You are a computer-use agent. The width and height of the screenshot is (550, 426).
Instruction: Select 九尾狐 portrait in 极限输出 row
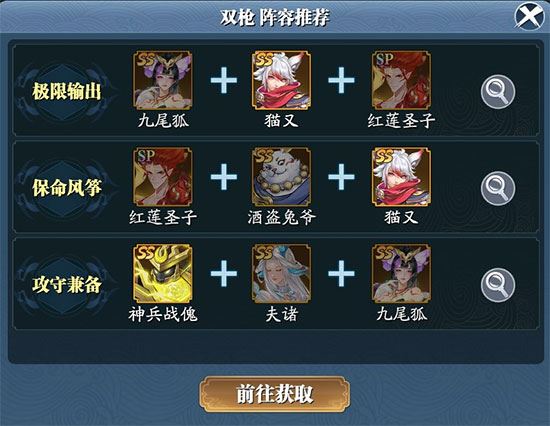click(x=162, y=80)
